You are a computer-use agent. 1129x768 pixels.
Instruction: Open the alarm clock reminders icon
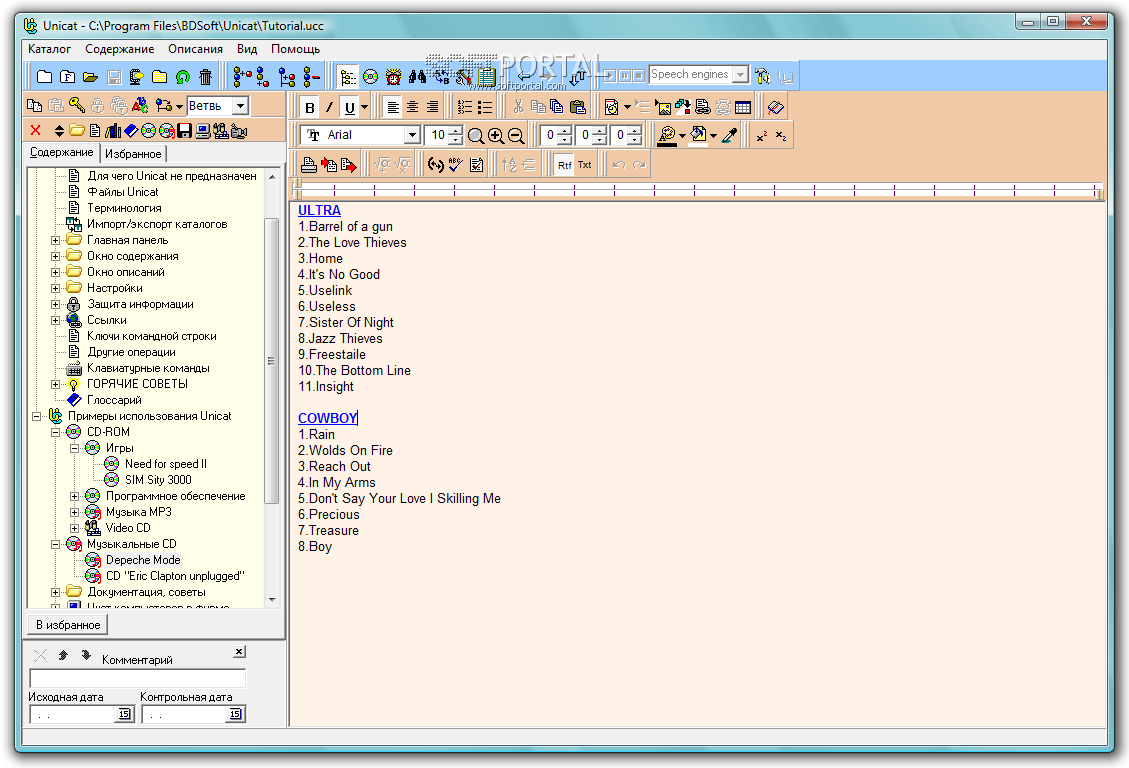393,76
